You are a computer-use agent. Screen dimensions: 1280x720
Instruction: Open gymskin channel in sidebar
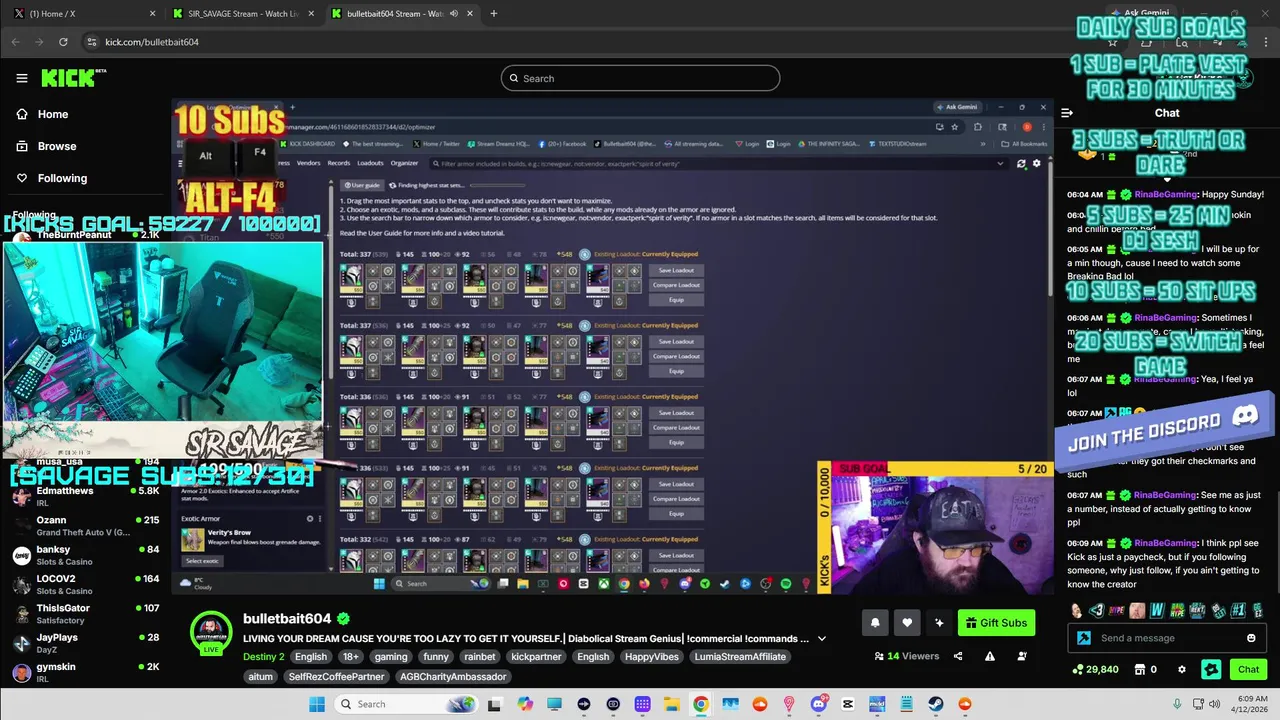pos(85,672)
